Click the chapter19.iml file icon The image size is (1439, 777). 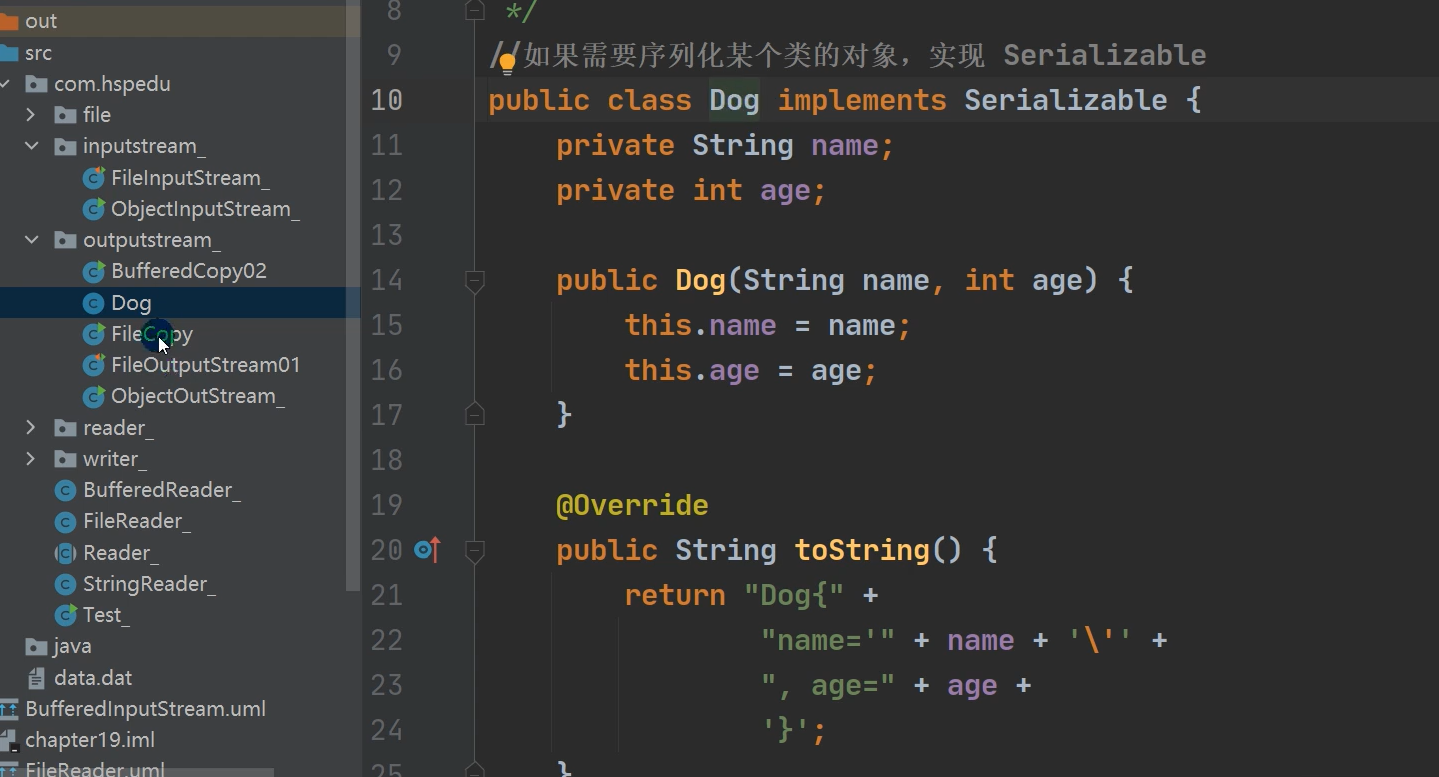[8, 740]
